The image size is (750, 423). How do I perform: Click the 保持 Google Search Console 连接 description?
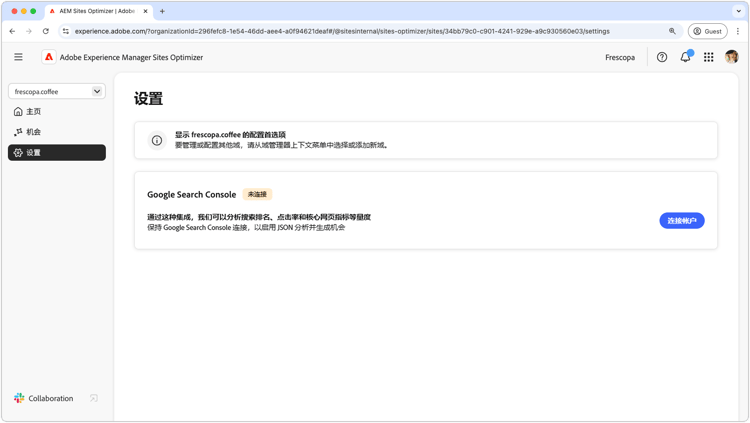tap(246, 227)
